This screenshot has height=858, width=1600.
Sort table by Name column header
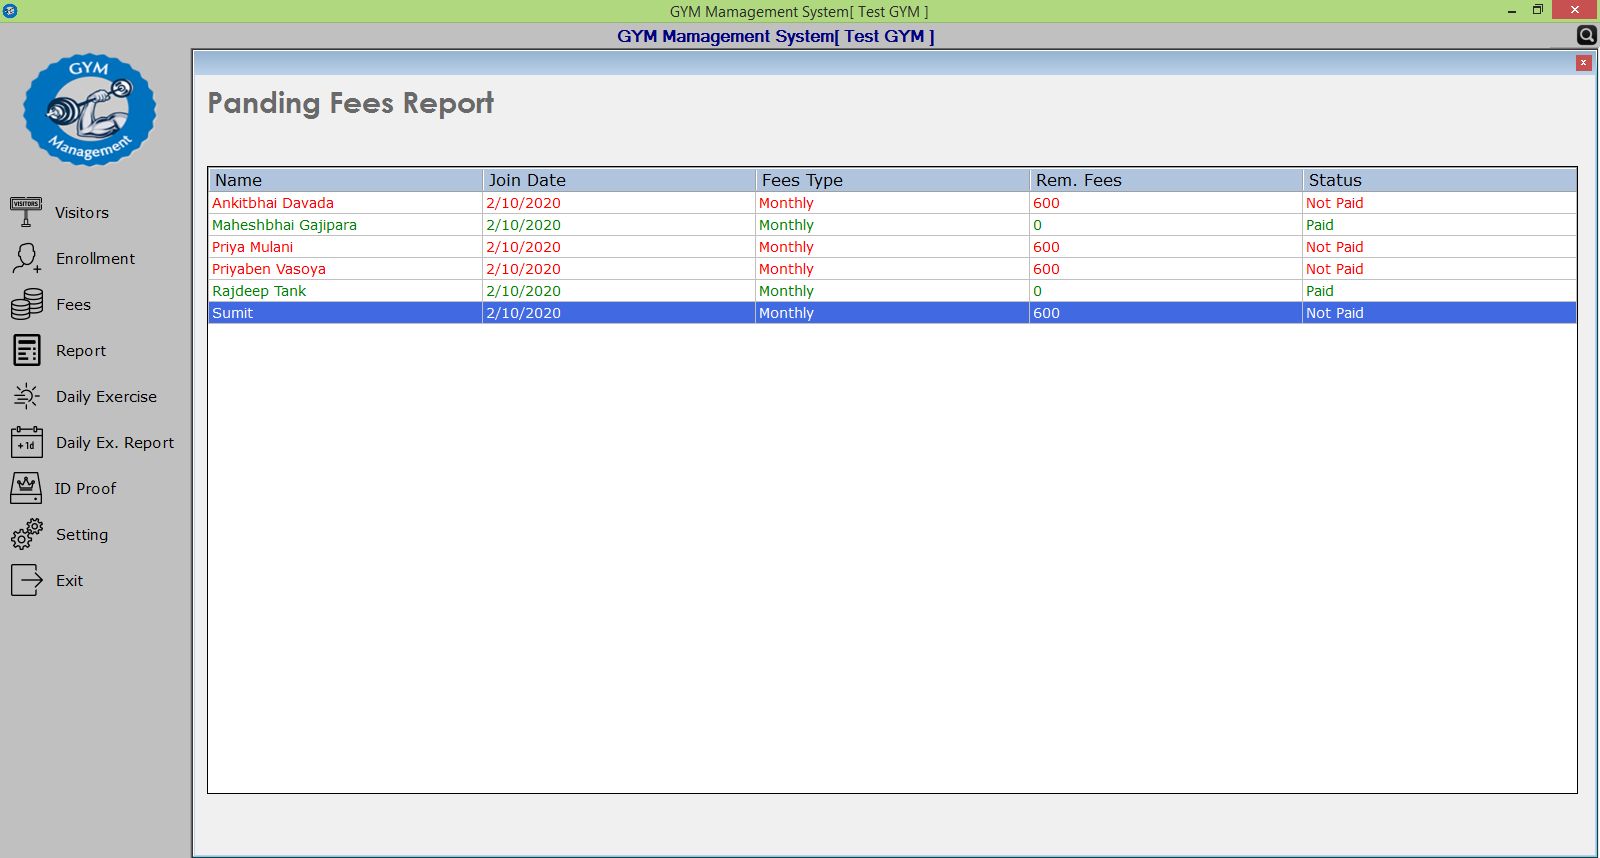click(345, 180)
